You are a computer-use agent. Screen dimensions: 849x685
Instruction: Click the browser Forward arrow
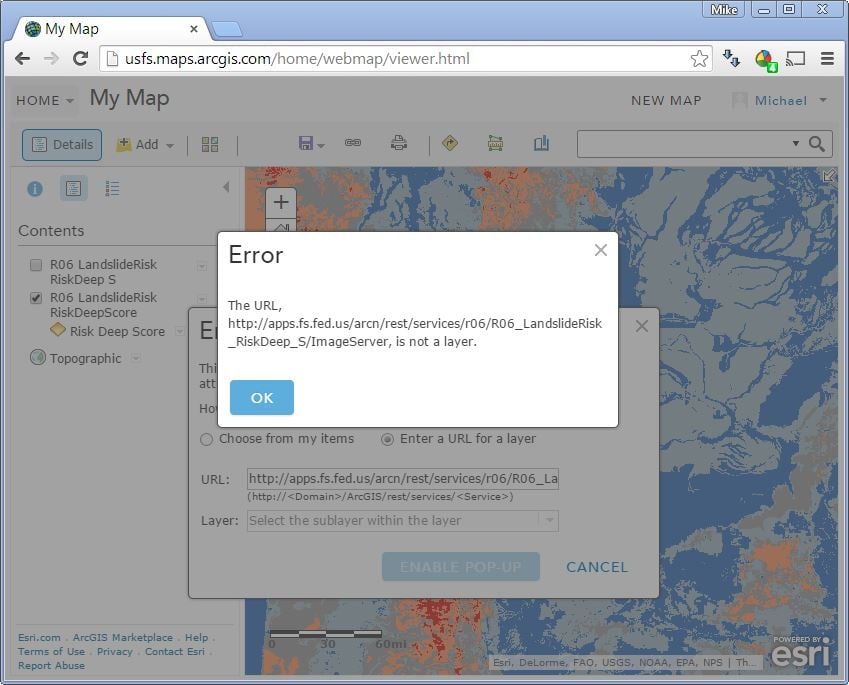[x=51, y=58]
